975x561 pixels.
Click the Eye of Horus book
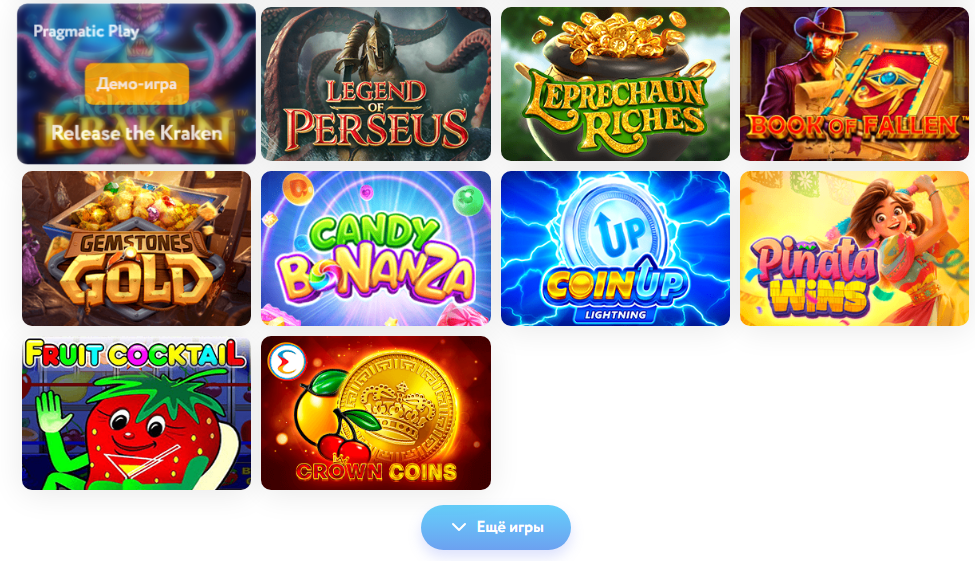pos(889,81)
